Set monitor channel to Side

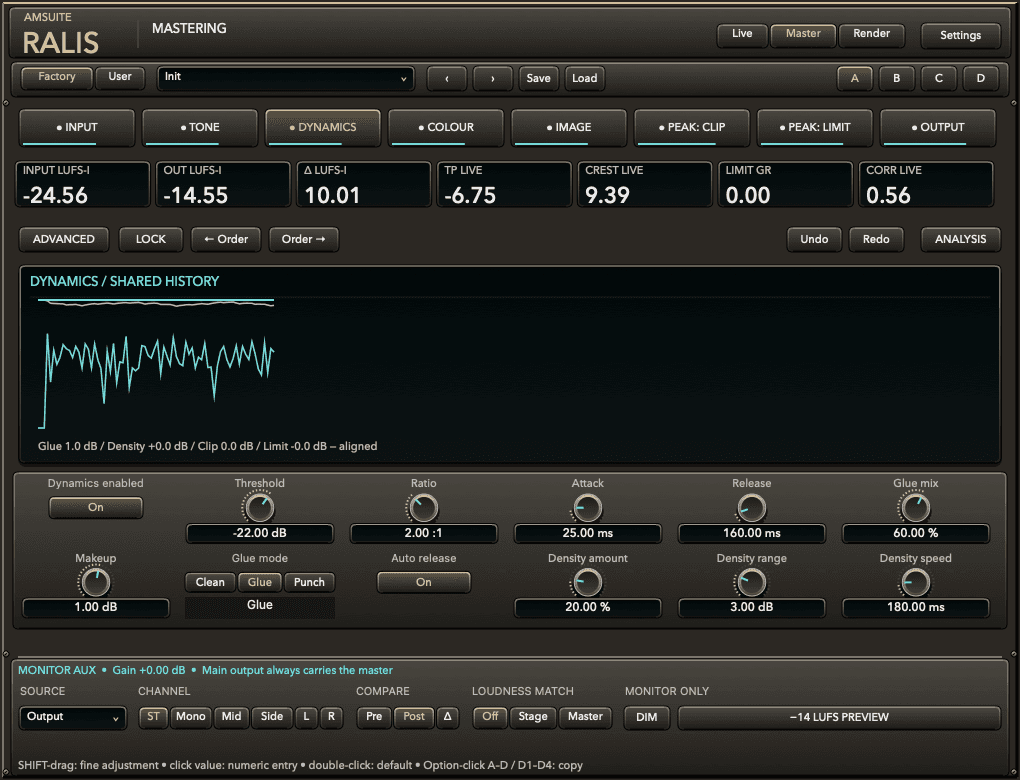tap(271, 716)
